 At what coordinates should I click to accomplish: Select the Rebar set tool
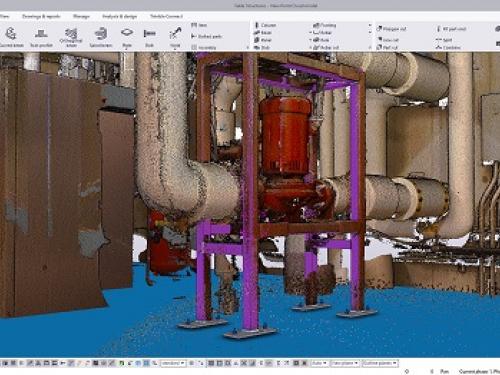point(326,48)
